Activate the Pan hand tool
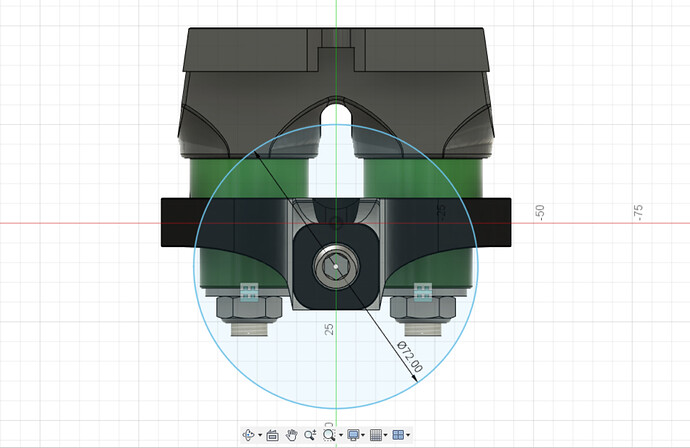The width and height of the screenshot is (690, 448). point(291,435)
